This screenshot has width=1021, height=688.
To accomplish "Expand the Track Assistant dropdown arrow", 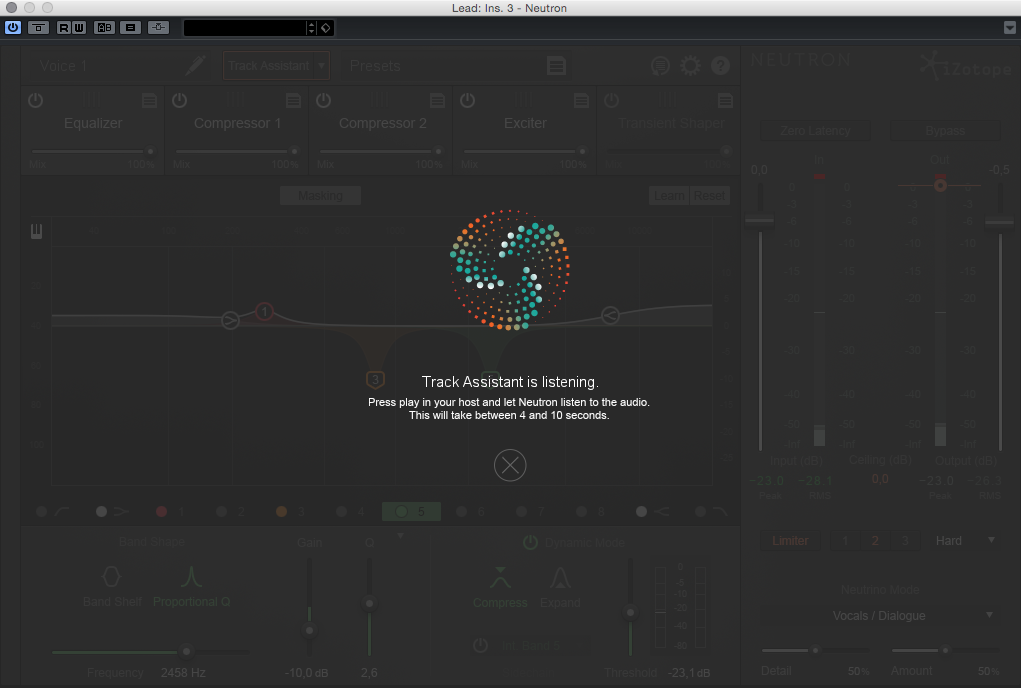I will tap(322, 66).
